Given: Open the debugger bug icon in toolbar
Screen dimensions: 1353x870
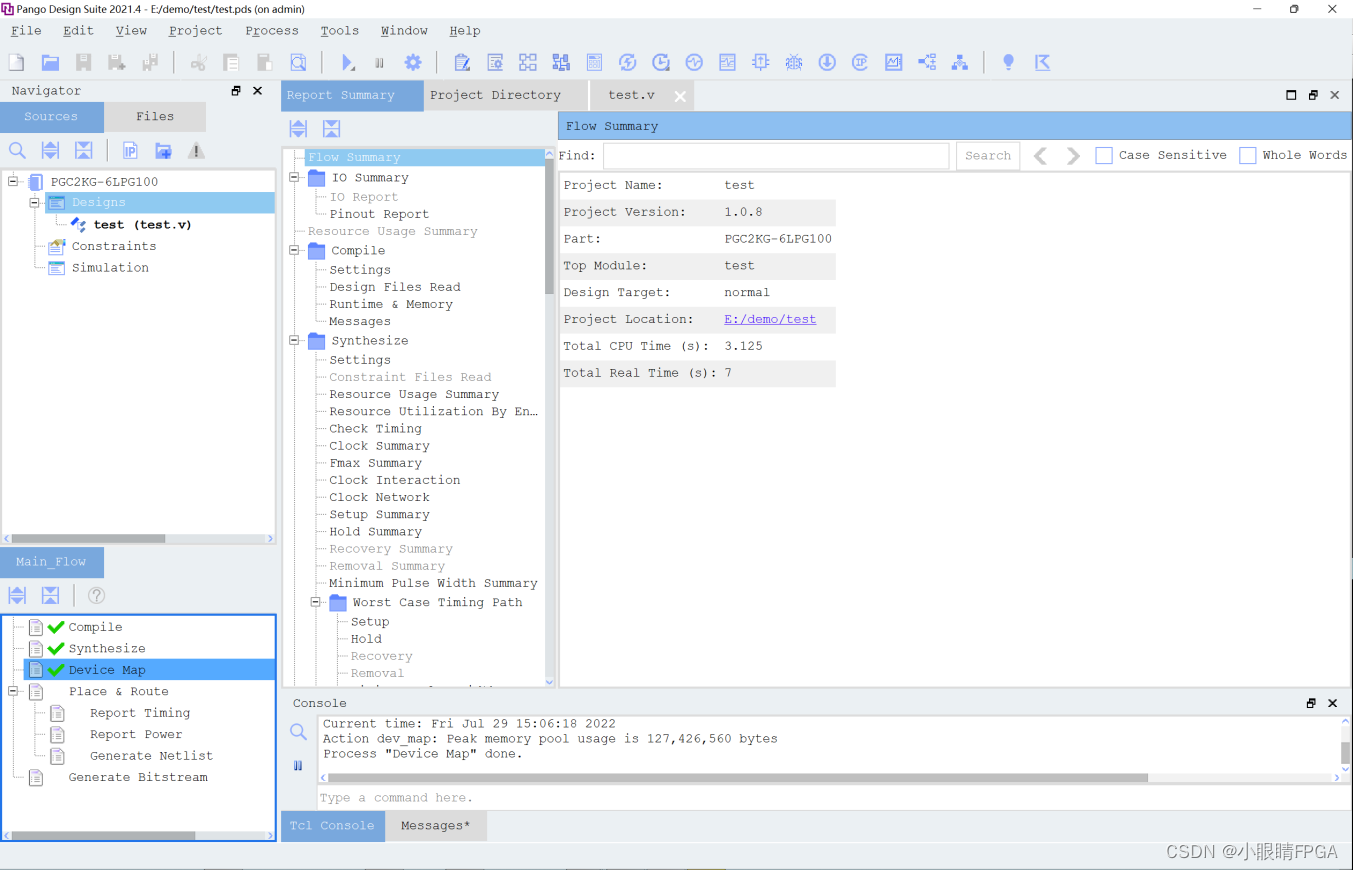Looking at the screenshot, I should (794, 62).
